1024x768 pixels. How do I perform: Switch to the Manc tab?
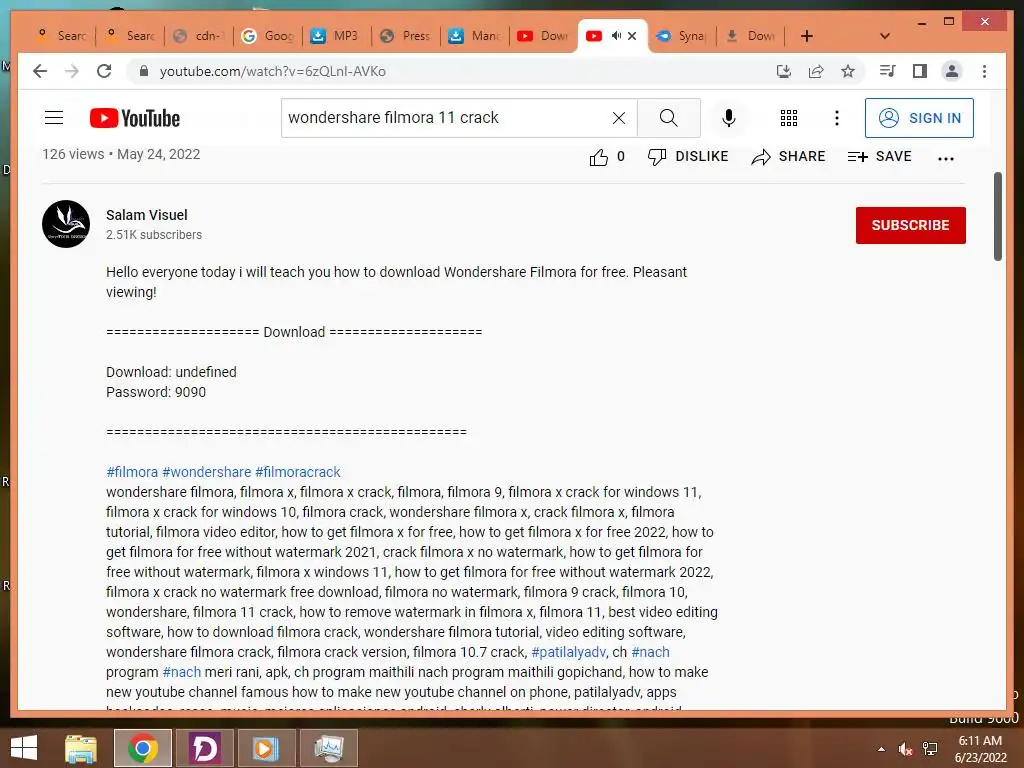[475, 36]
